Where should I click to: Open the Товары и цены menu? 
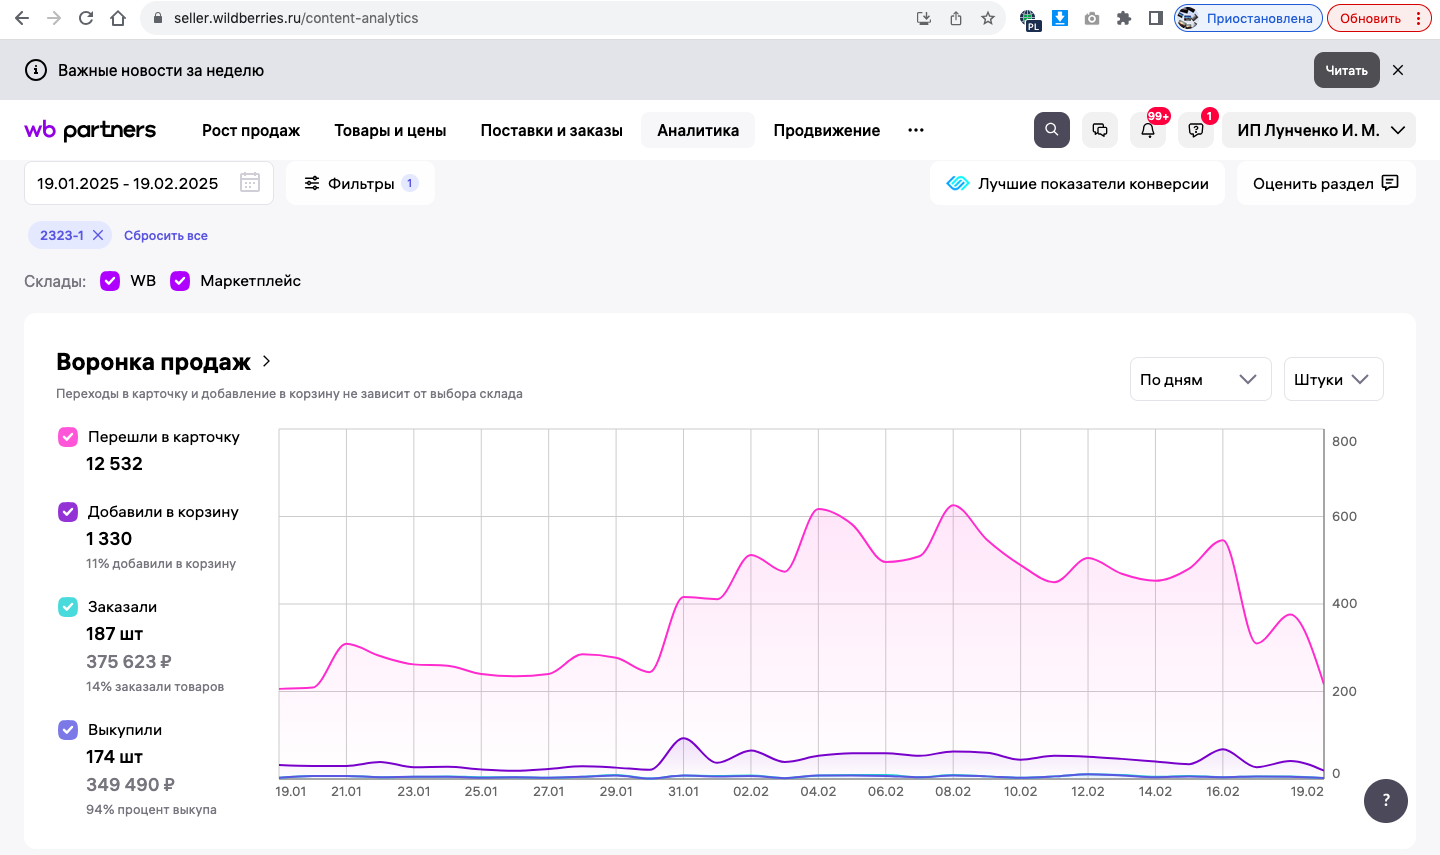390,130
